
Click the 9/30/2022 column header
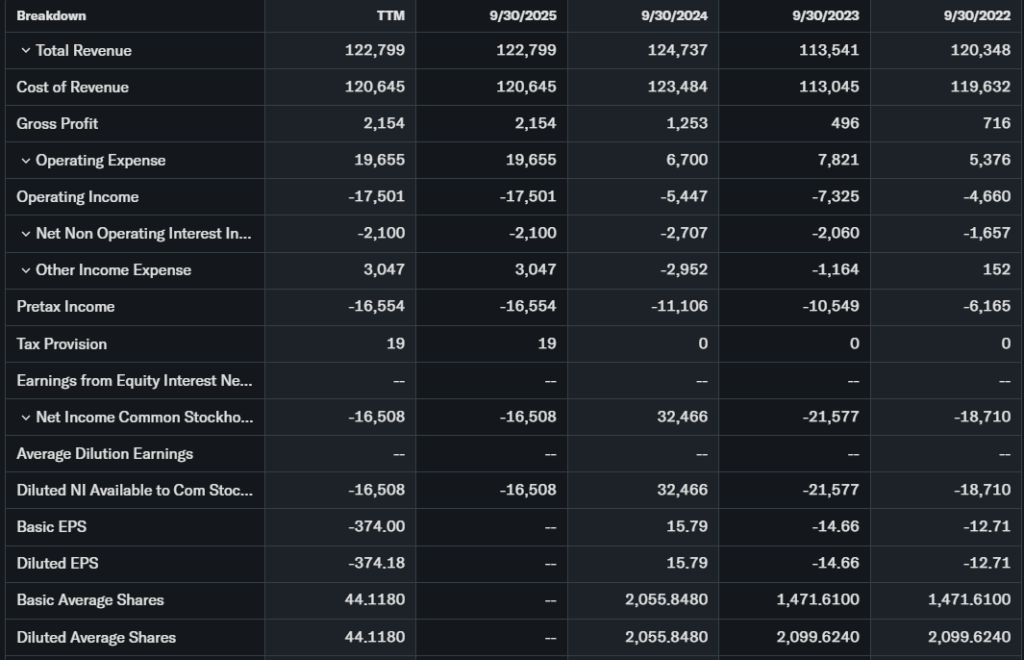click(x=977, y=16)
